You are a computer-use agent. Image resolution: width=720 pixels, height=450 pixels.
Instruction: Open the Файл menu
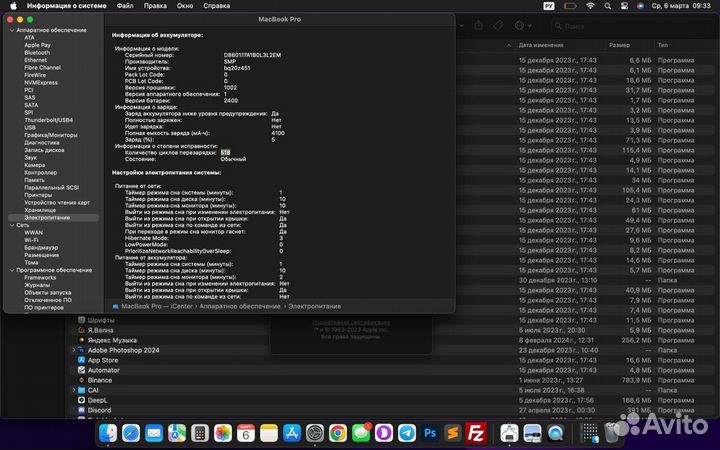click(x=125, y=6)
